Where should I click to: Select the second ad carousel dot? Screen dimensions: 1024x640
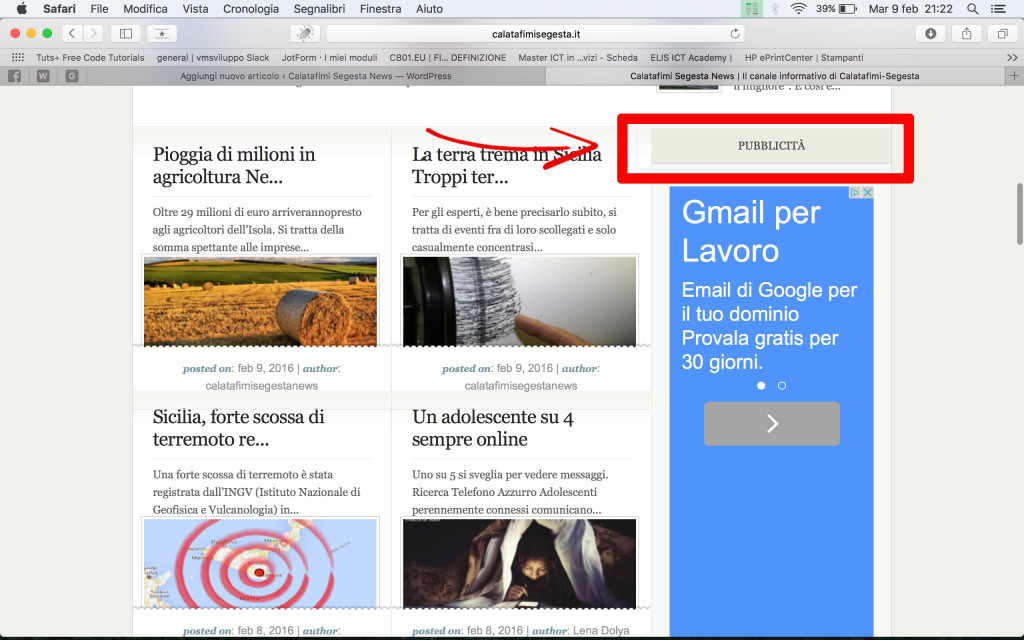pos(782,385)
